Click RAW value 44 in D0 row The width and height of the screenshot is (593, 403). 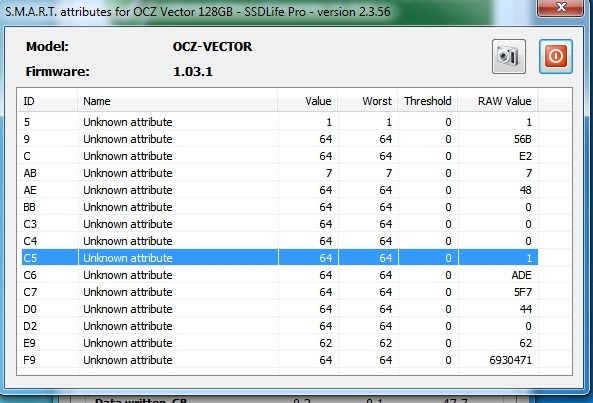point(525,309)
